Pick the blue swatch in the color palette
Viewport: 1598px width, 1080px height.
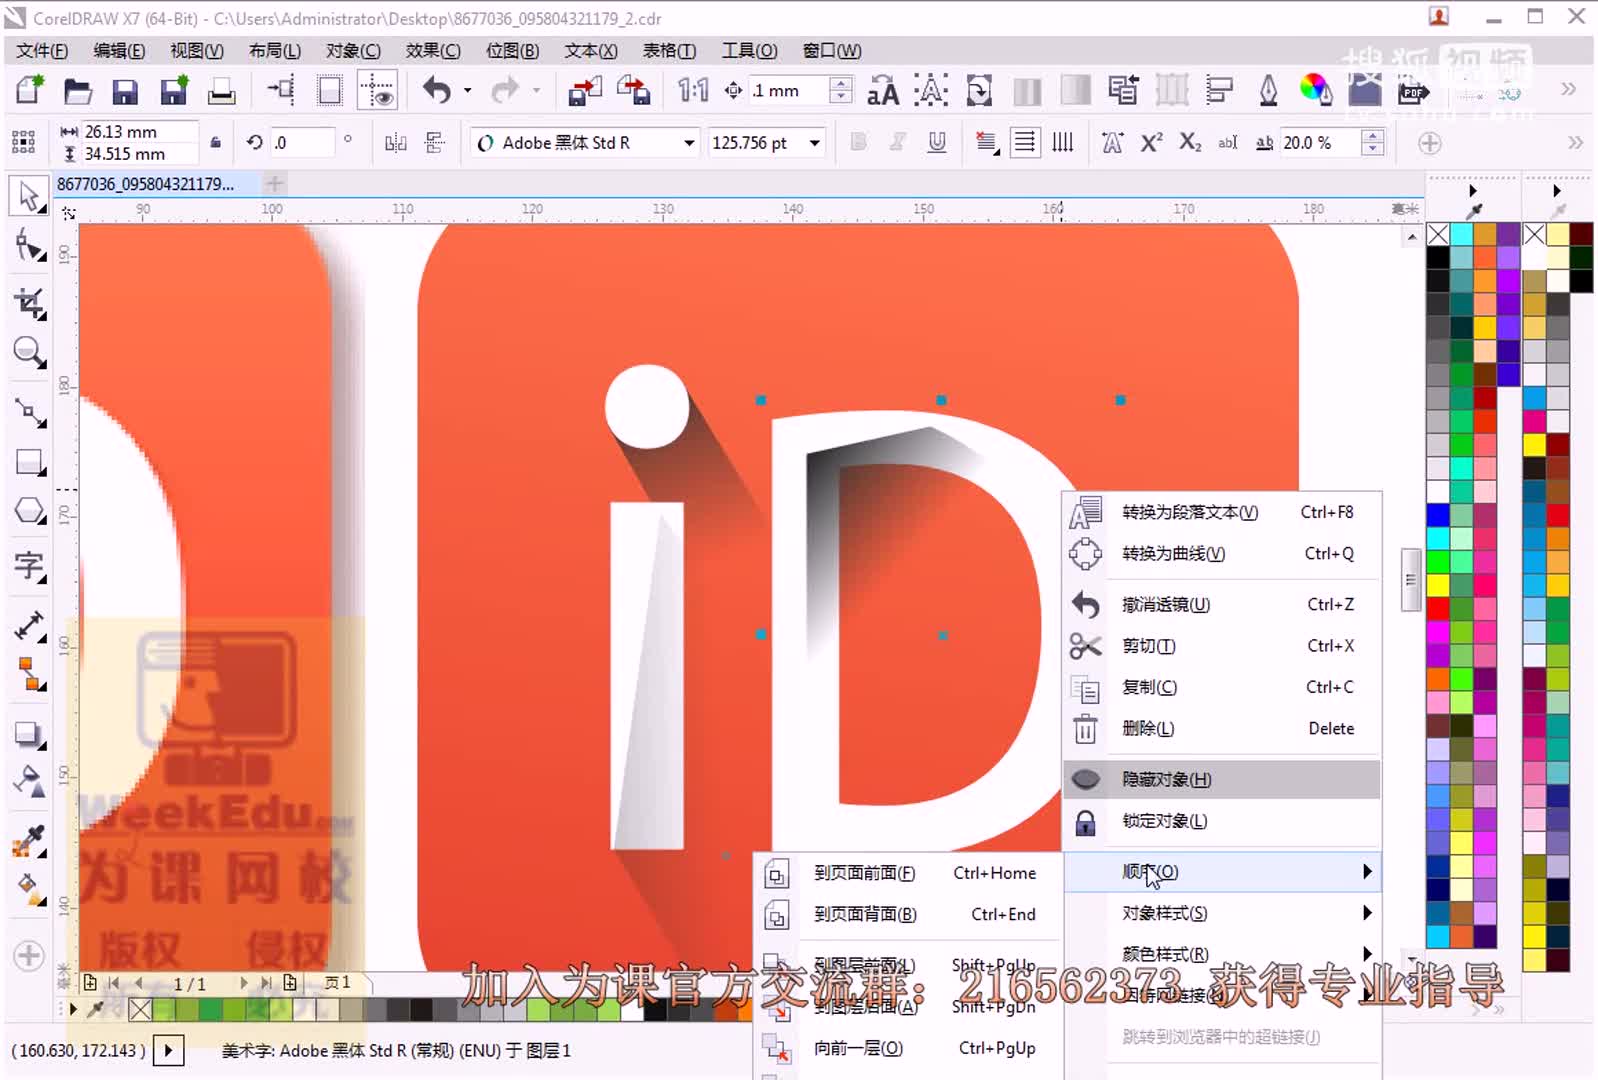click(x=1438, y=515)
